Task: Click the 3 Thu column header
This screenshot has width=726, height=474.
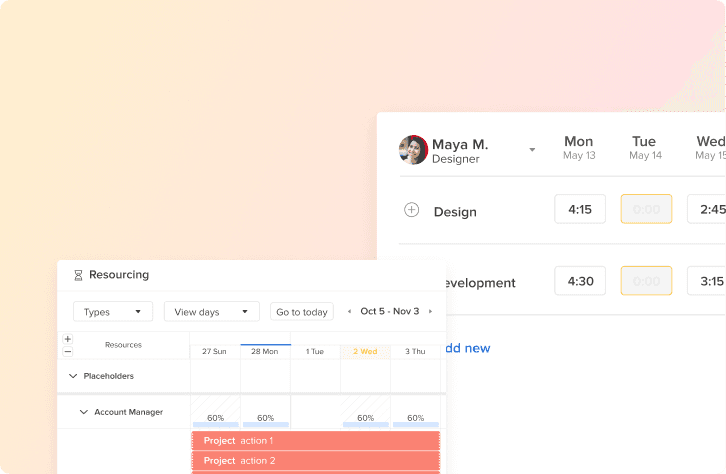Action: click(x=415, y=351)
